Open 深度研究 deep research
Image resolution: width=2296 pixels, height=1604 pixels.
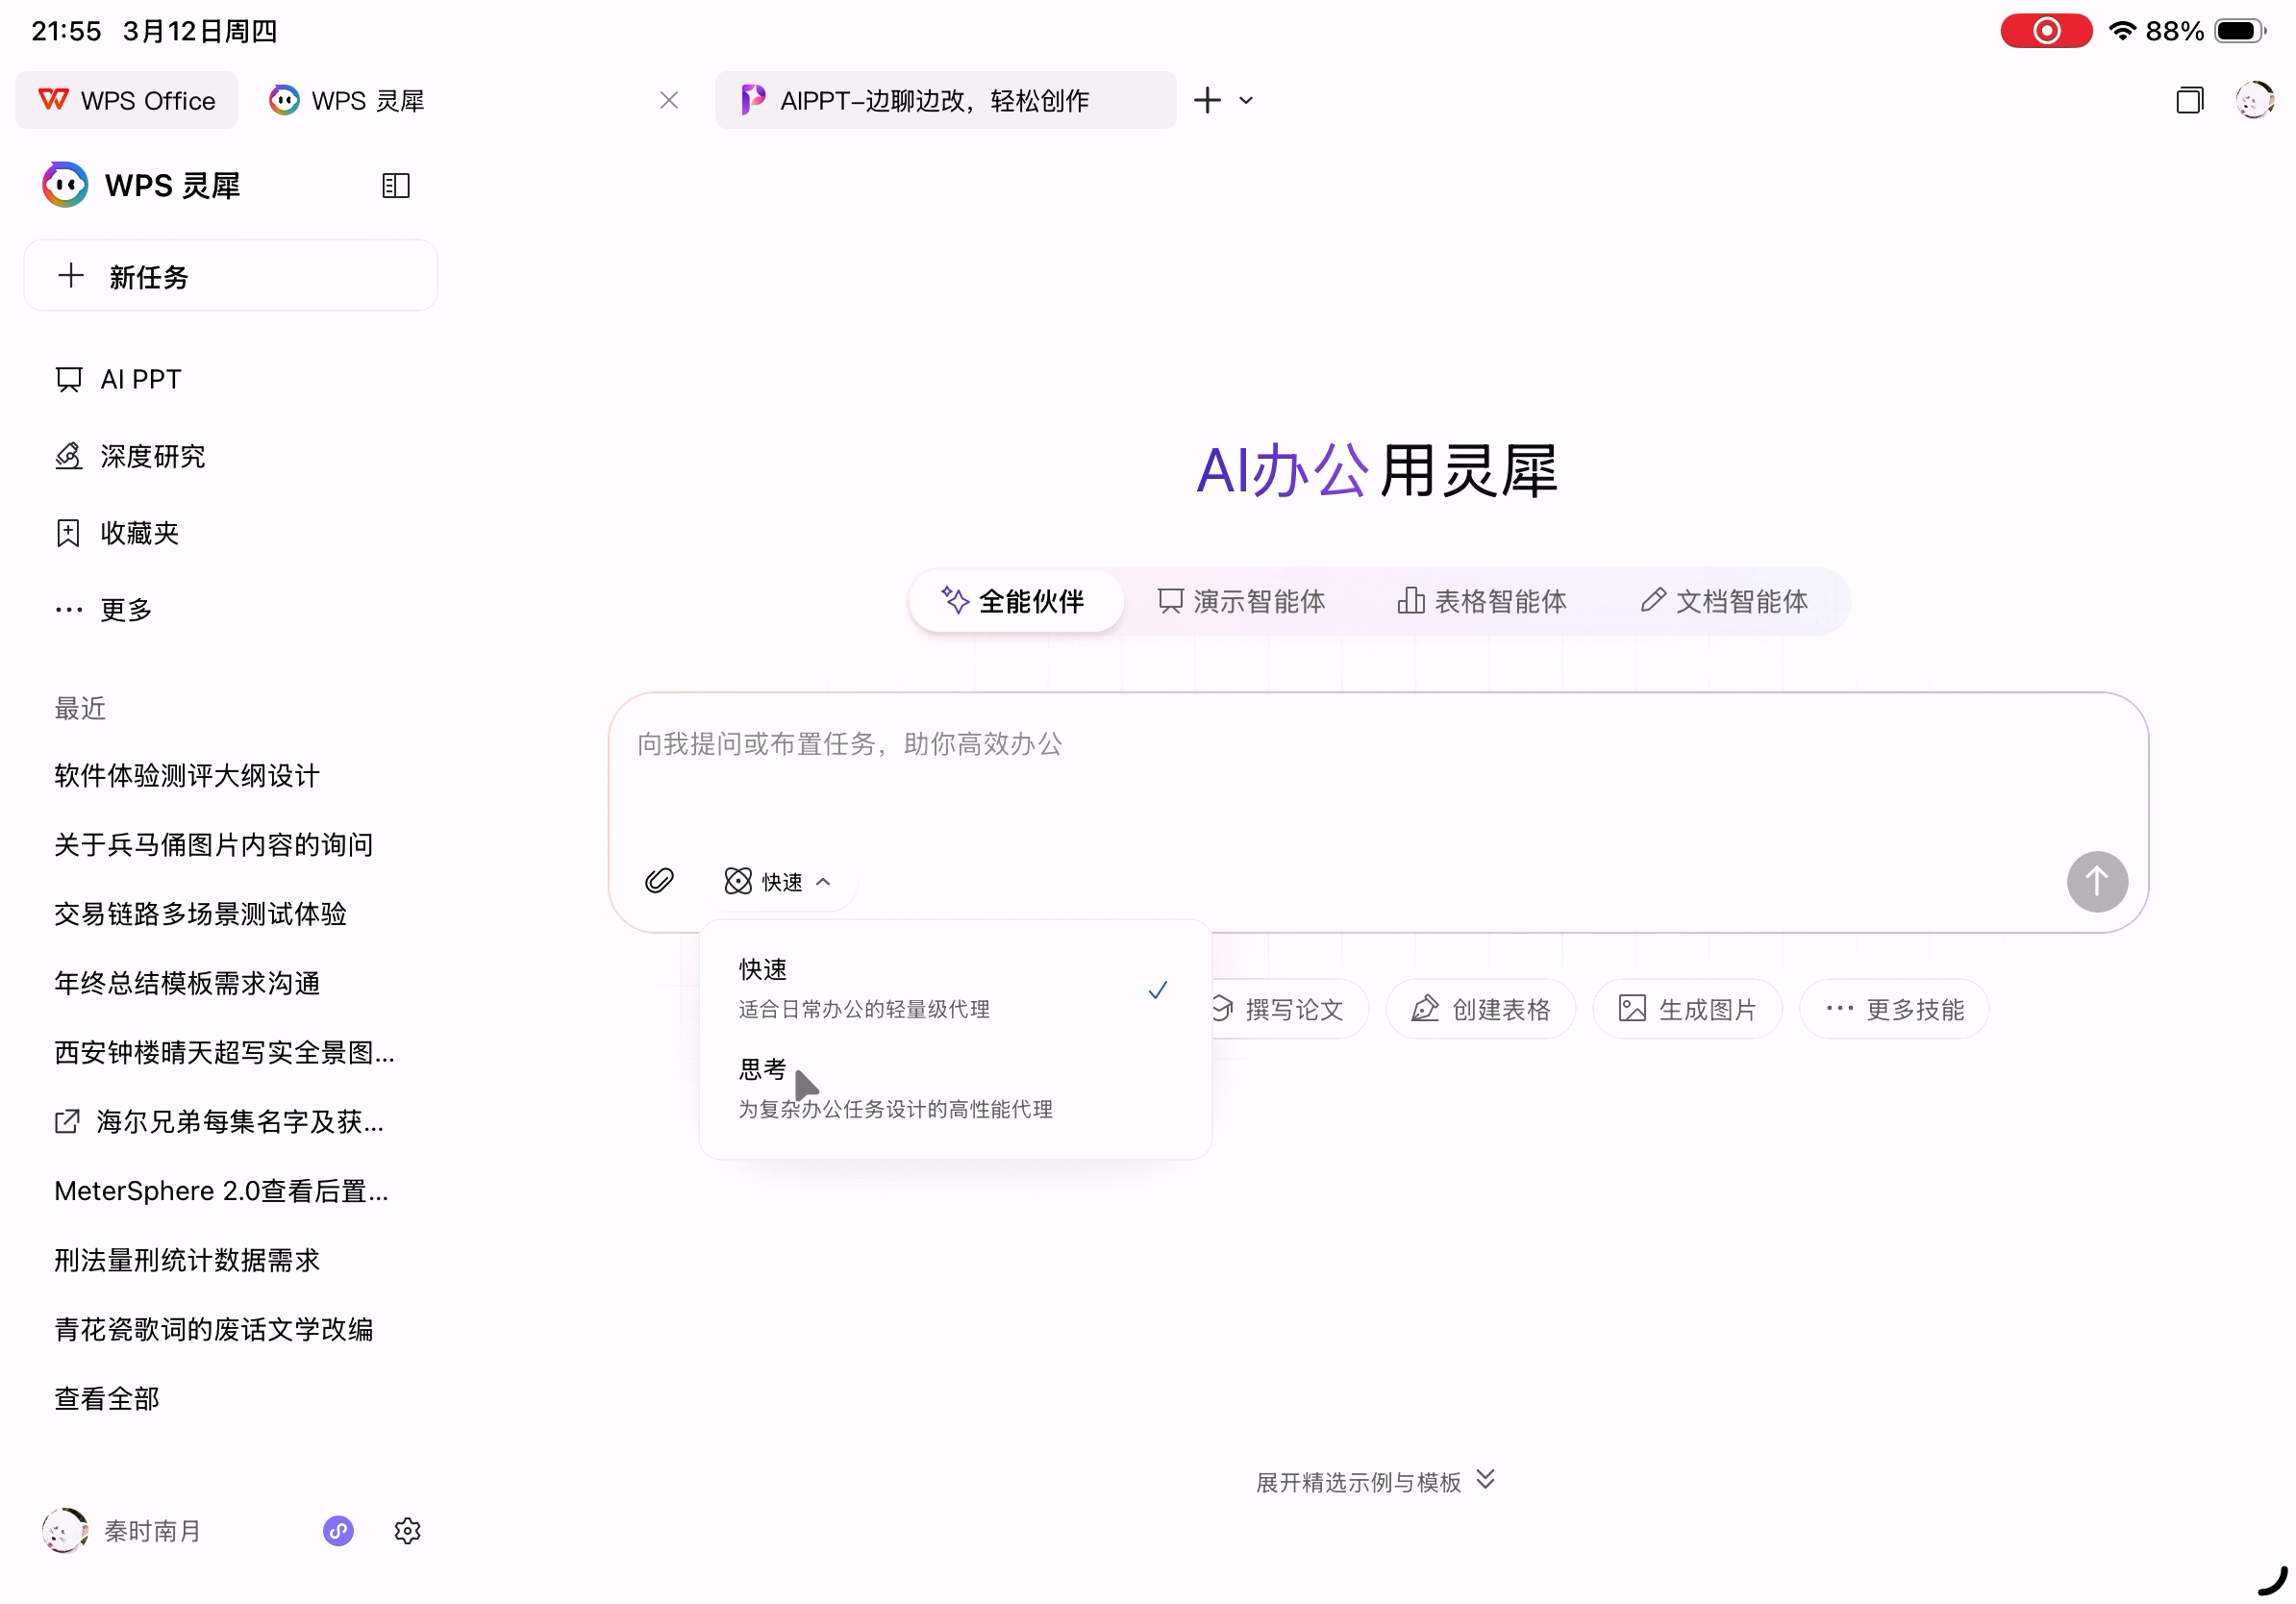pyautogui.click(x=152, y=456)
